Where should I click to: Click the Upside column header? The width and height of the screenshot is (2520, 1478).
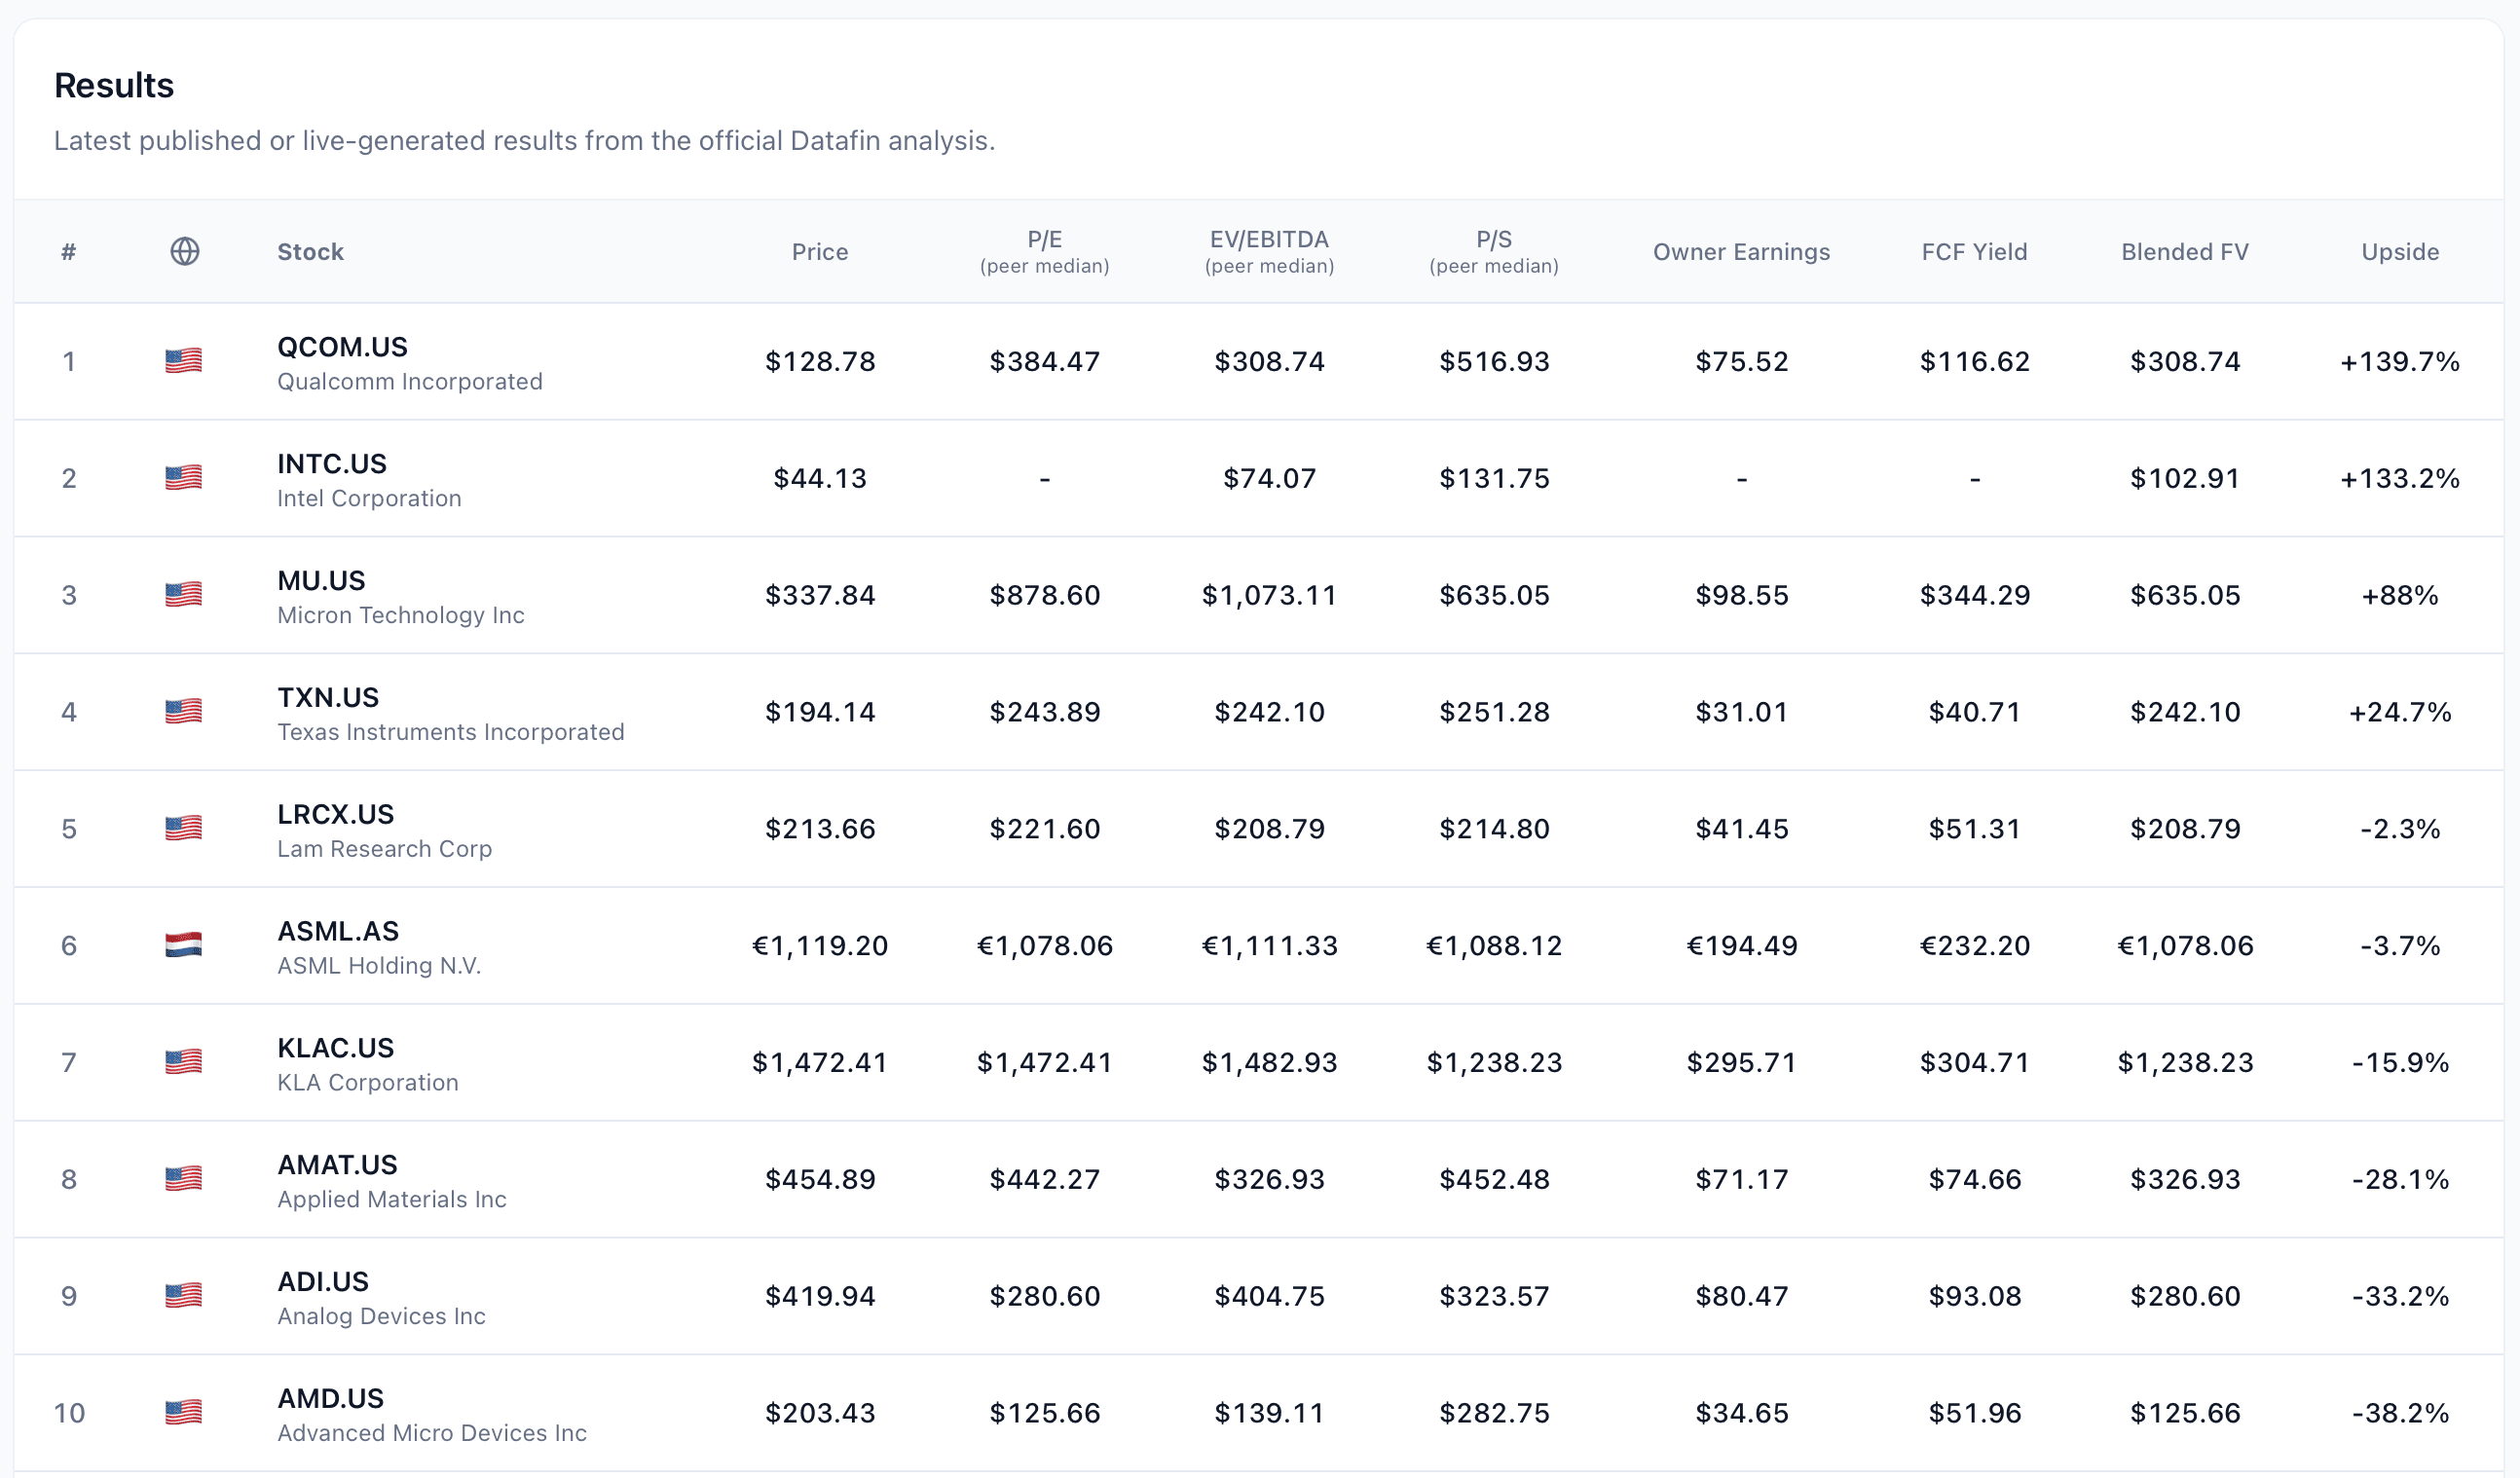click(x=2400, y=252)
